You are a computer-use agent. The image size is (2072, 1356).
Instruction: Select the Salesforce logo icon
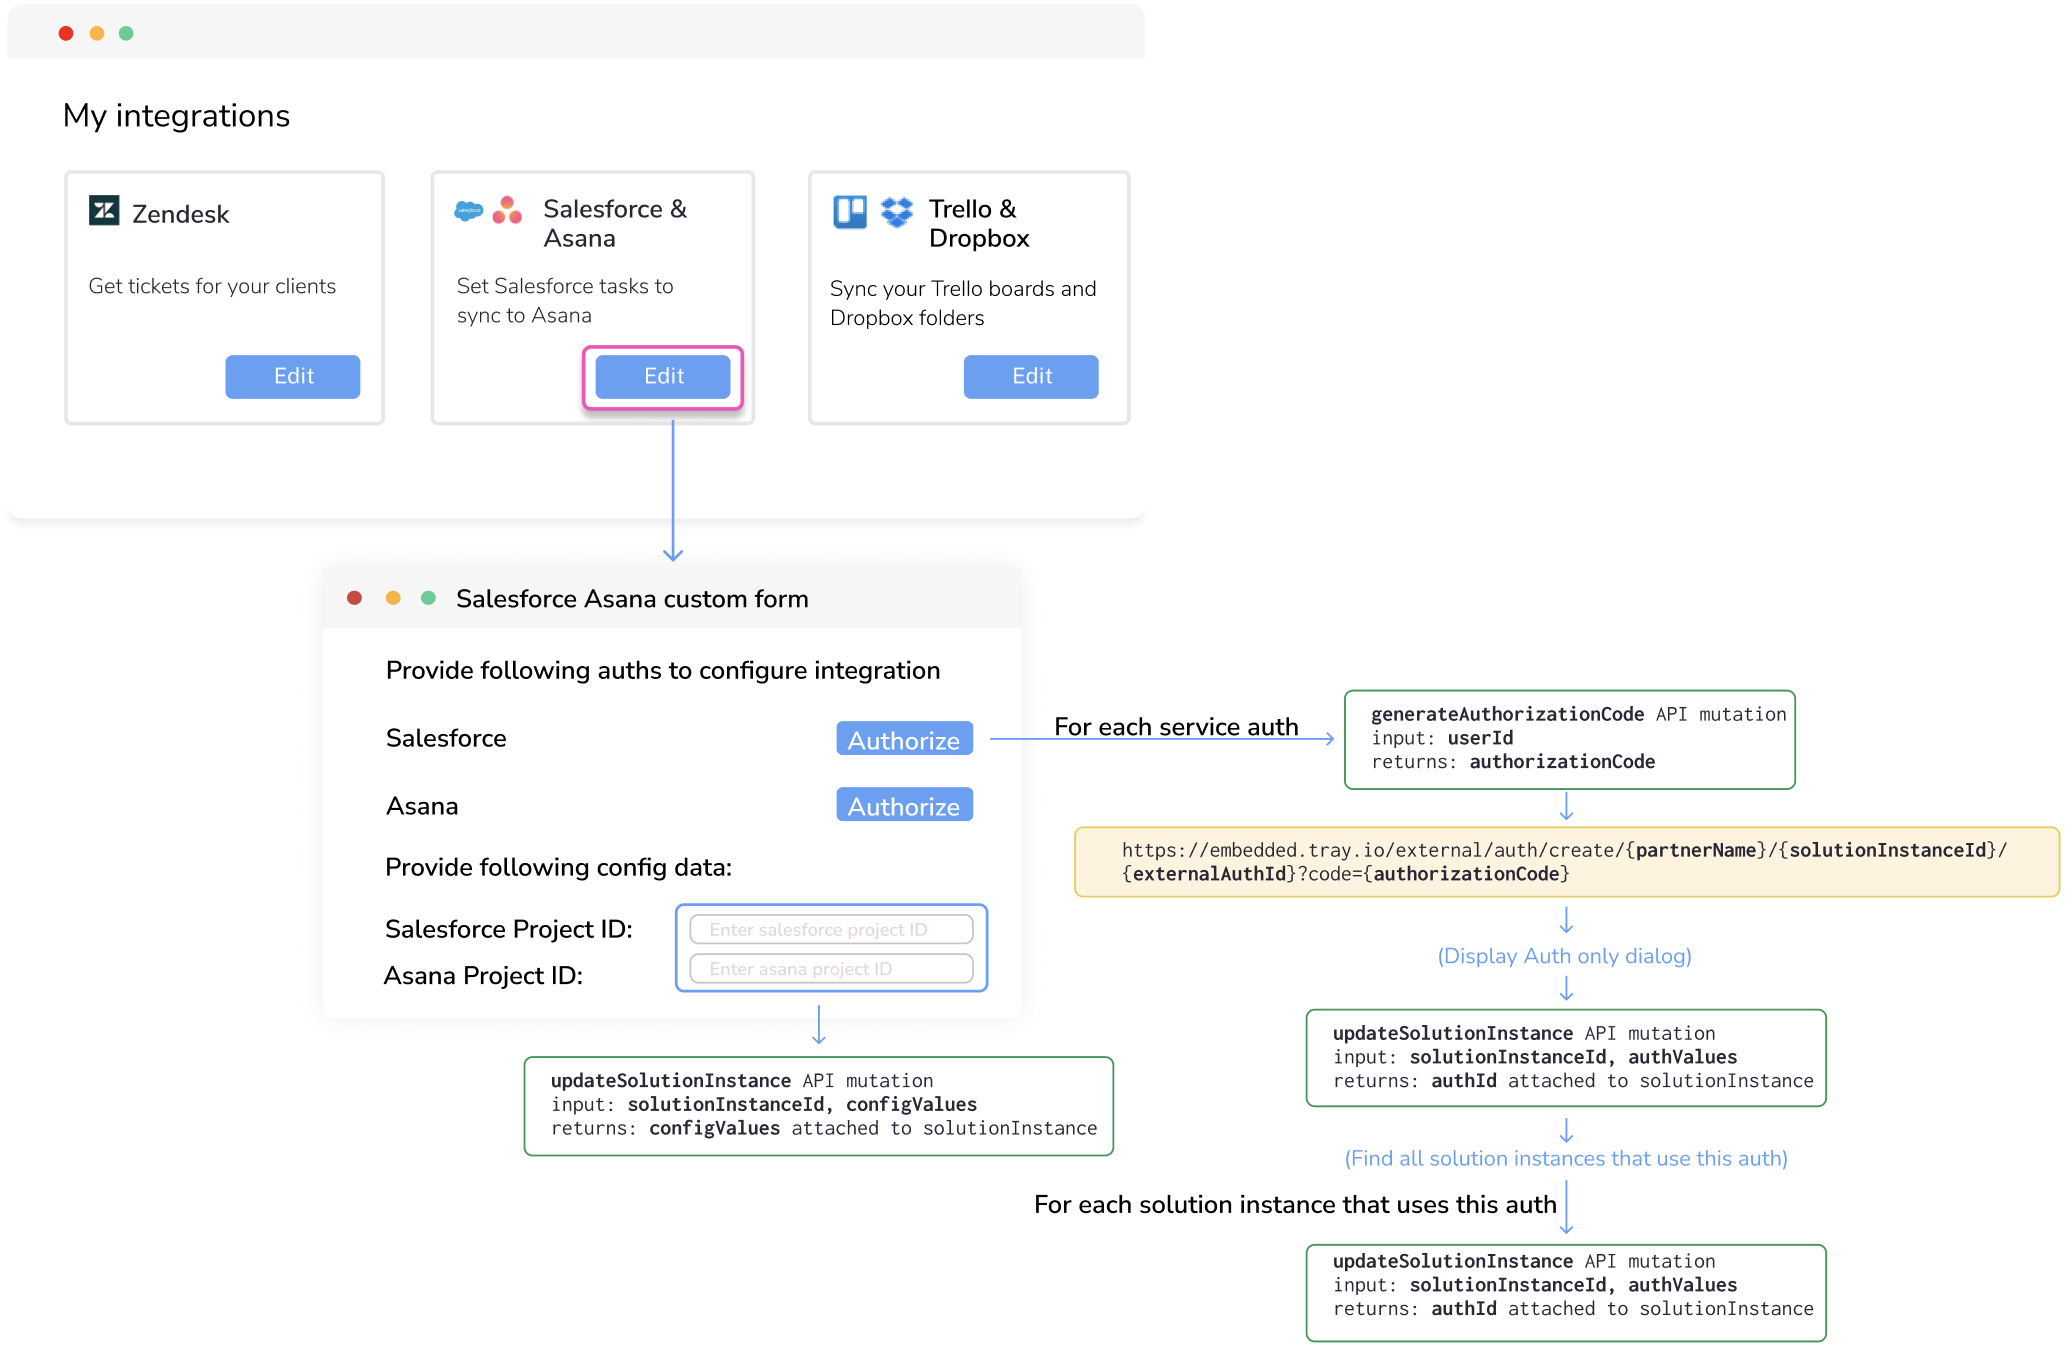click(x=470, y=211)
